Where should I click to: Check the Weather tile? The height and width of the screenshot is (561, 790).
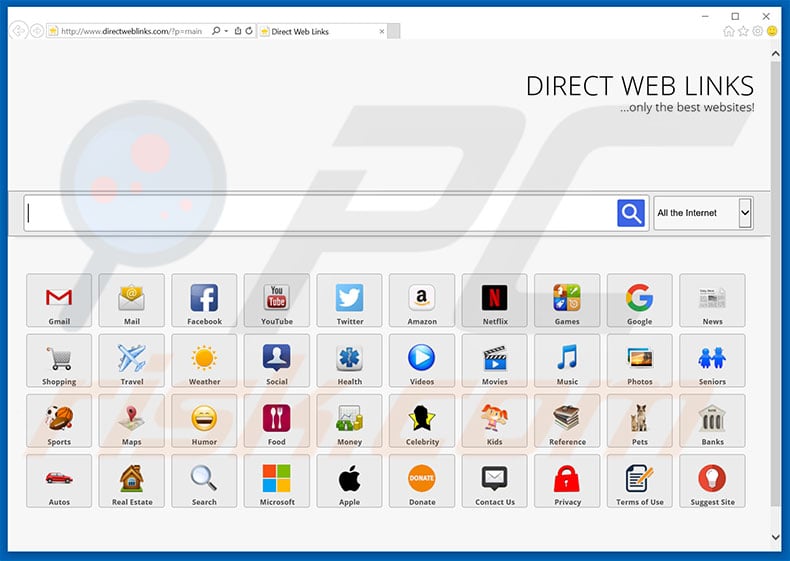tap(204, 360)
